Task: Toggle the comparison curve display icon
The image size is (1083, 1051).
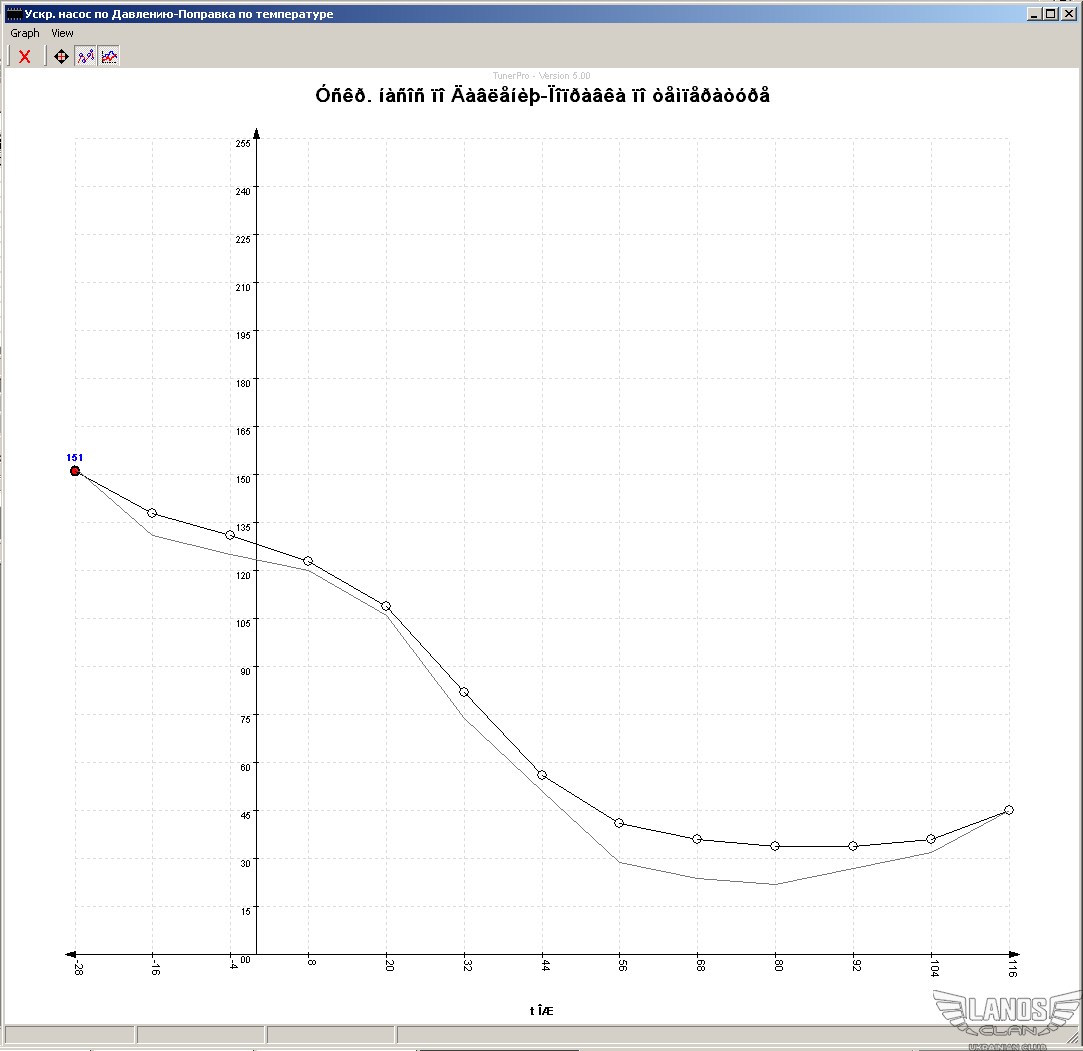Action: coord(109,57)
